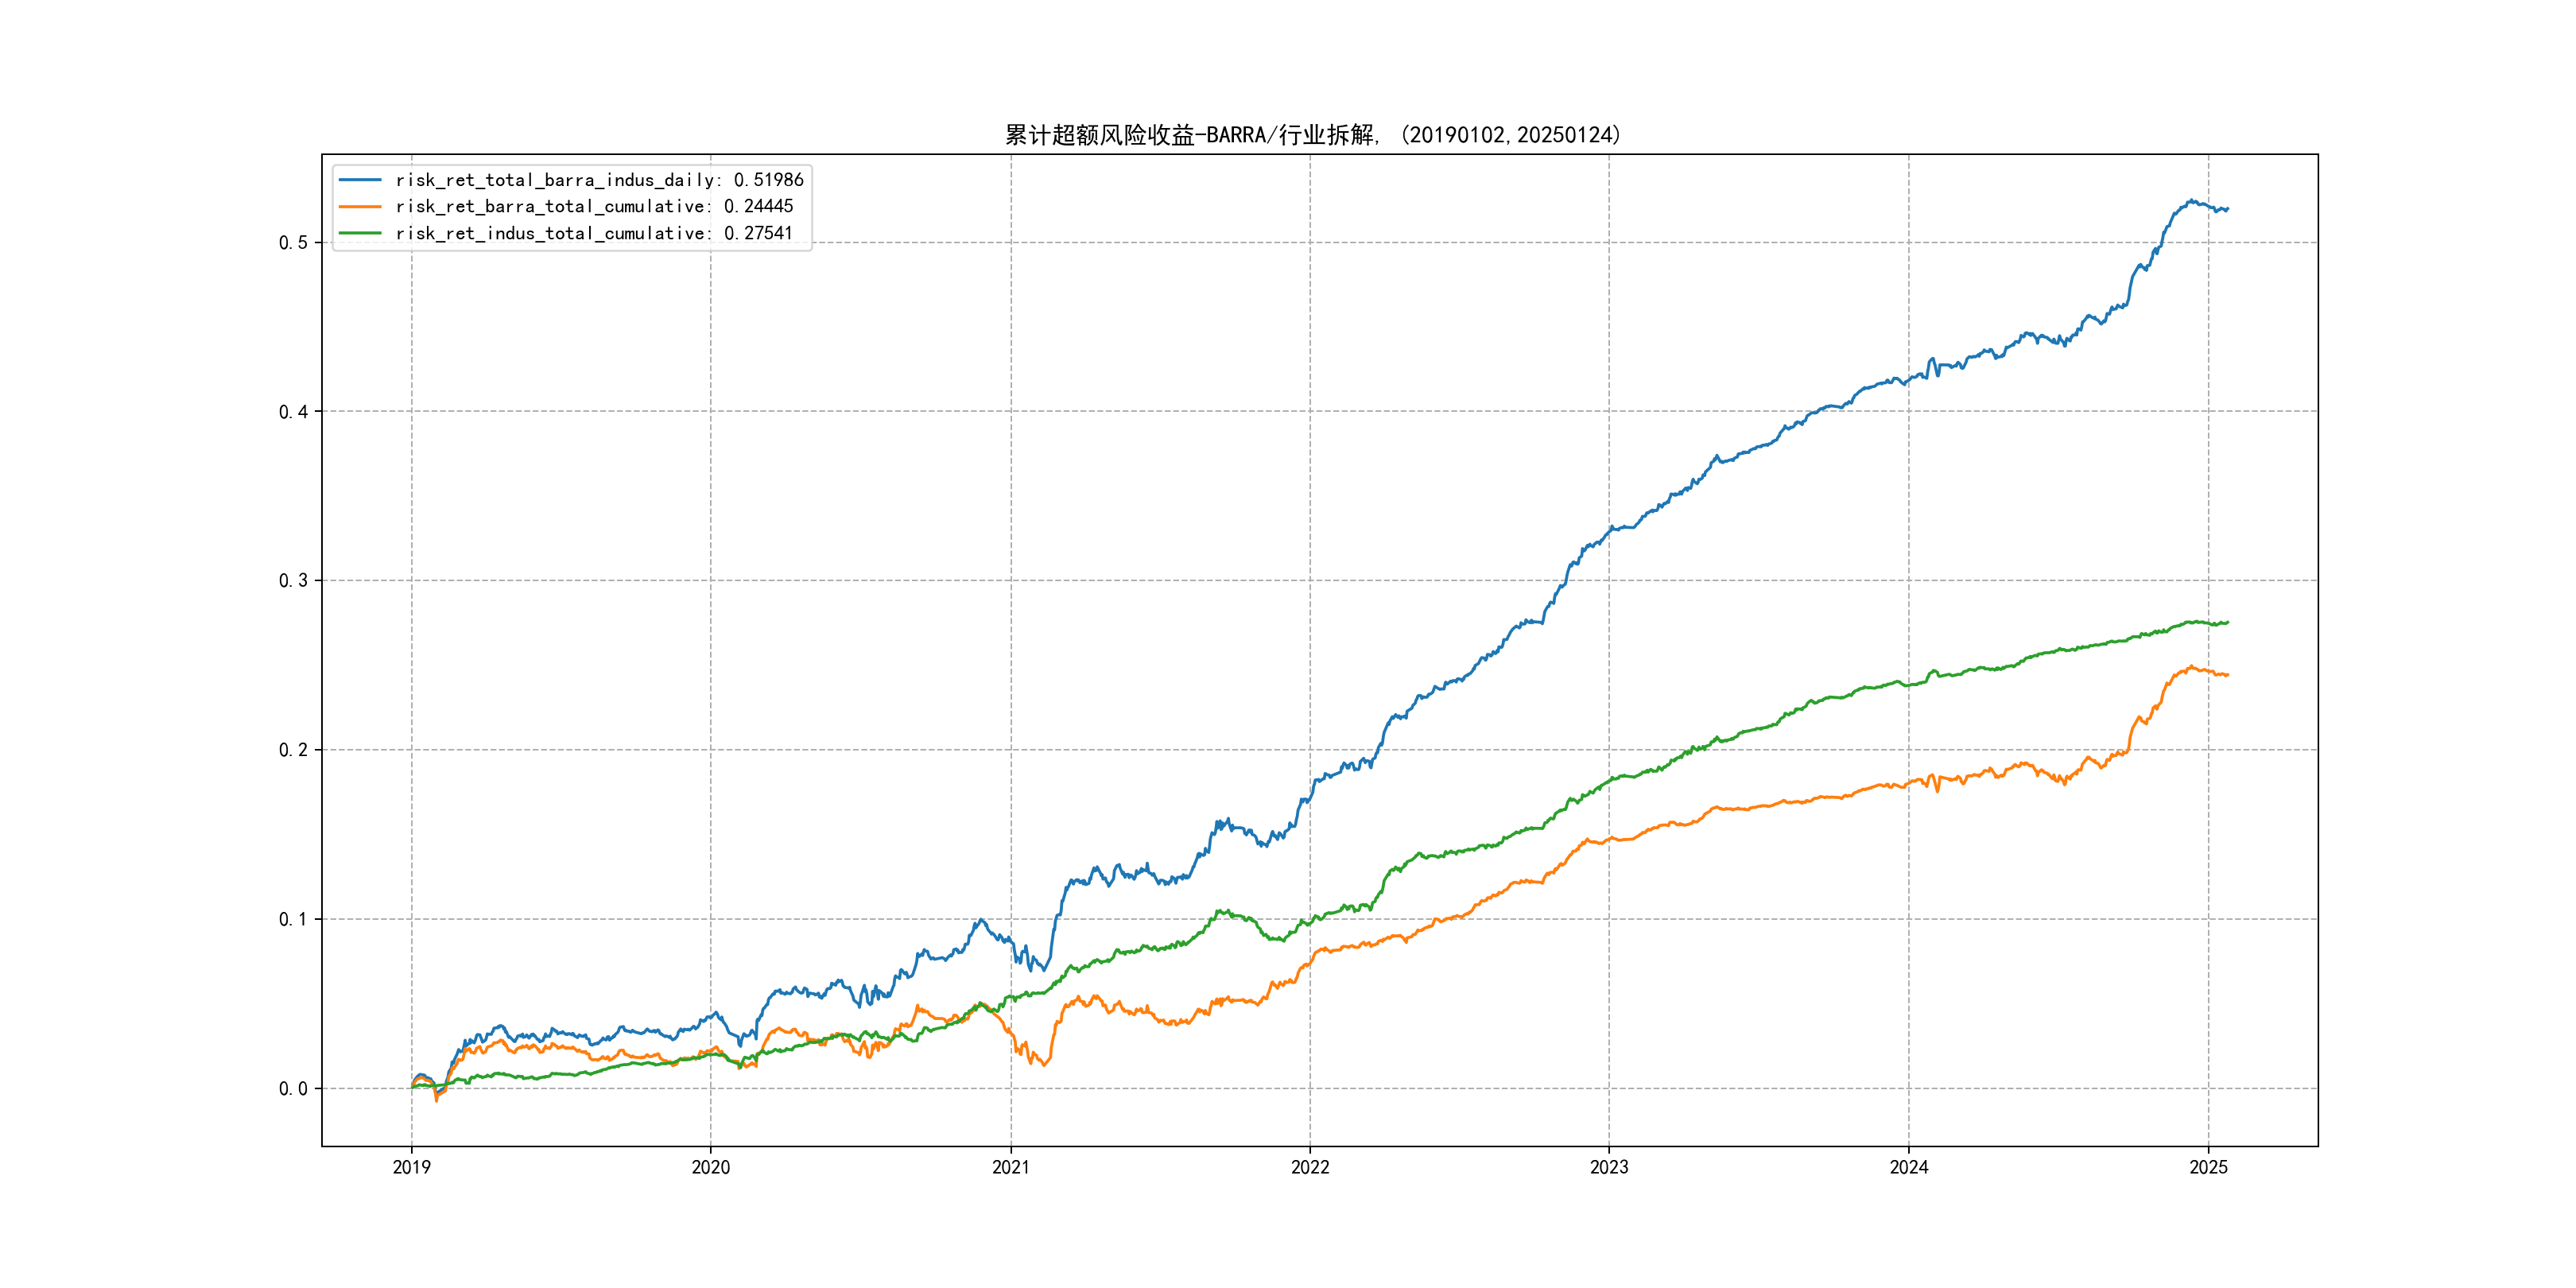Select legend entry risk_ret_indus_total_cumulative

click(x=593, y=233)
